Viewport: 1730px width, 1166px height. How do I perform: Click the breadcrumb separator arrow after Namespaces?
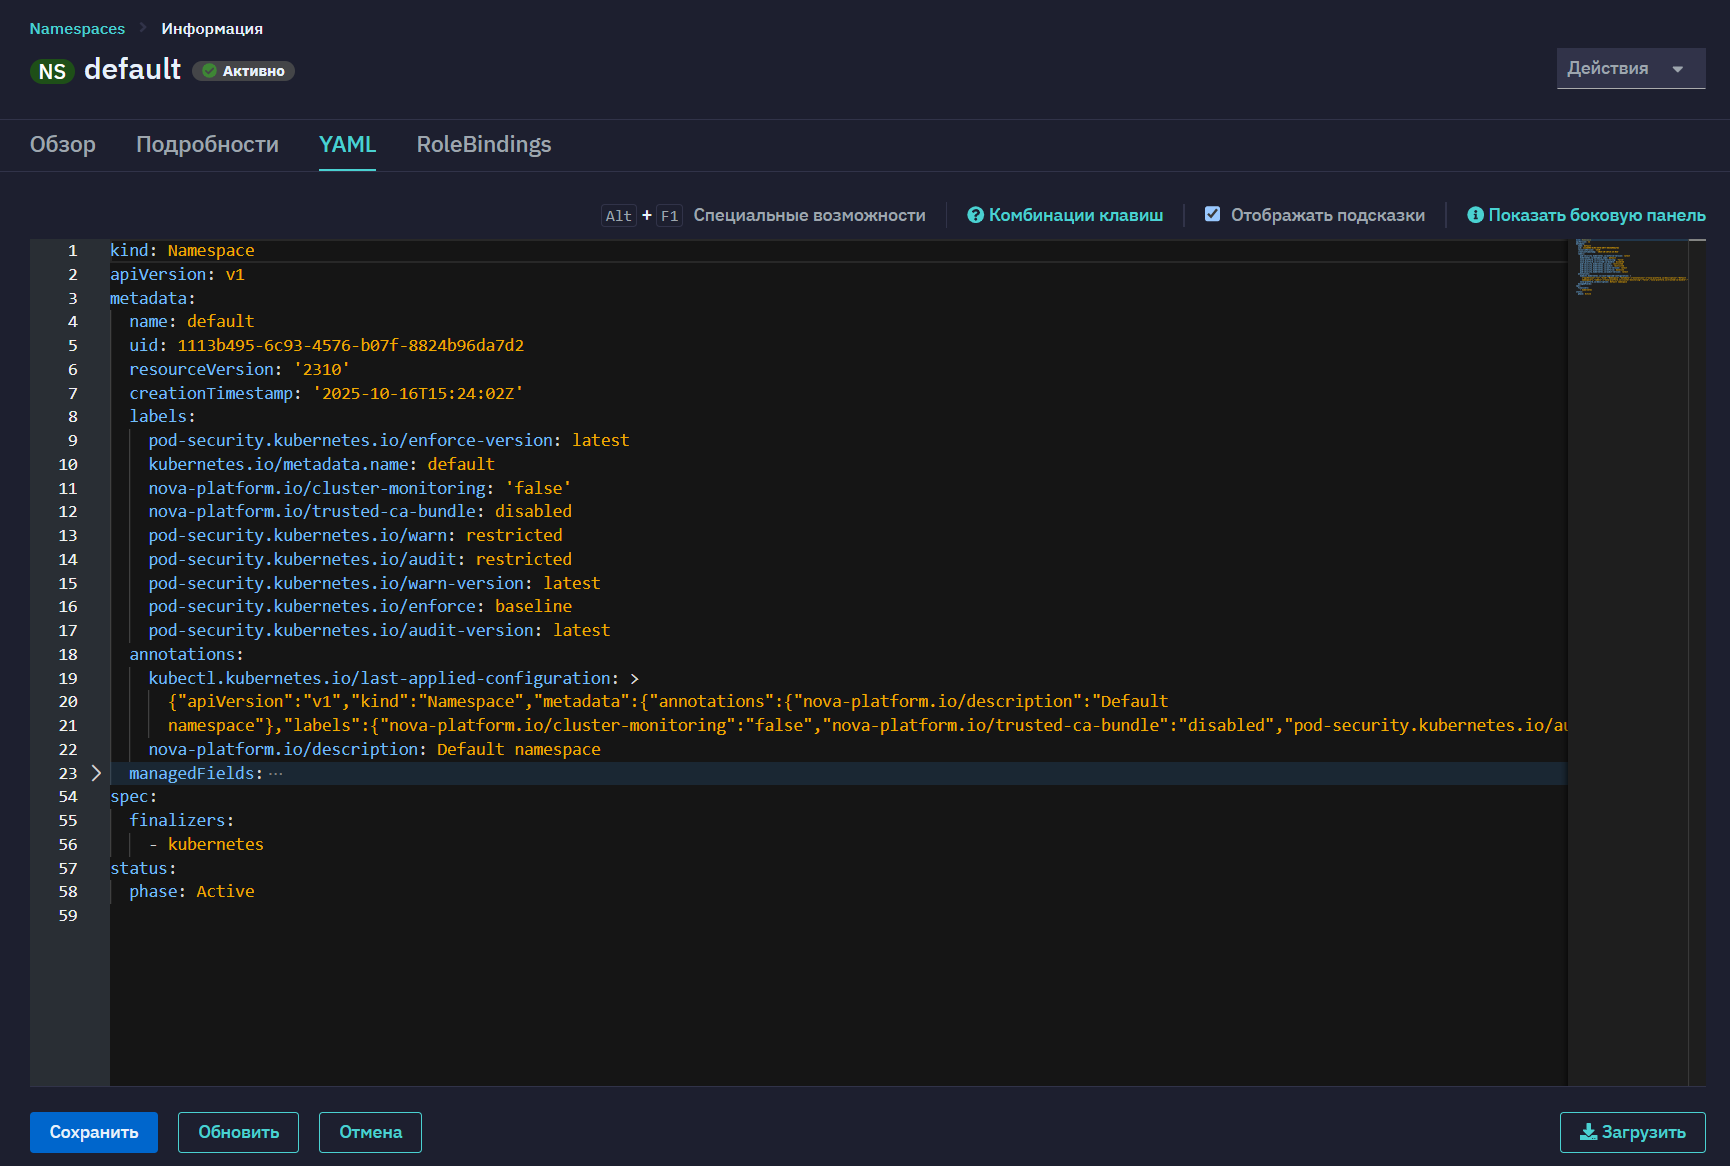coord(143,28)
